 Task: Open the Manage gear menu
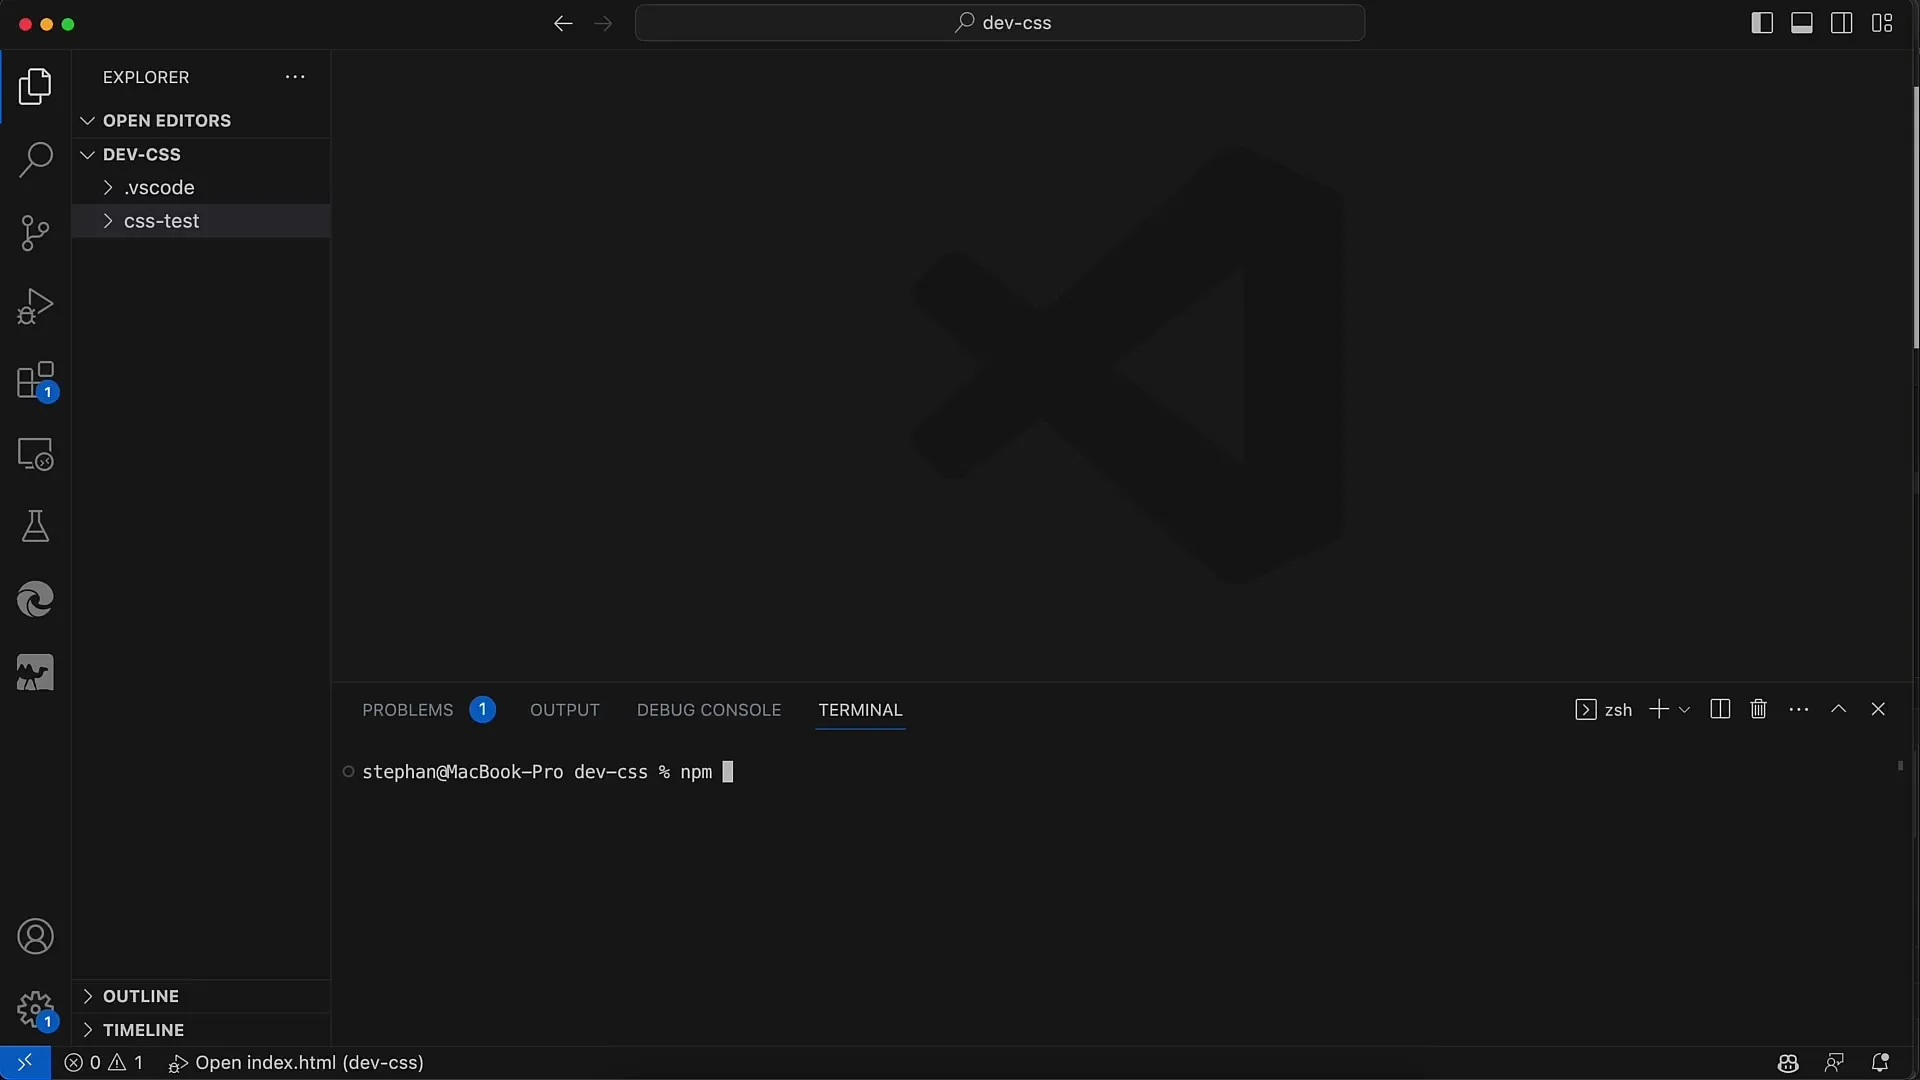pyautogui.click(x=35, y=1010)
